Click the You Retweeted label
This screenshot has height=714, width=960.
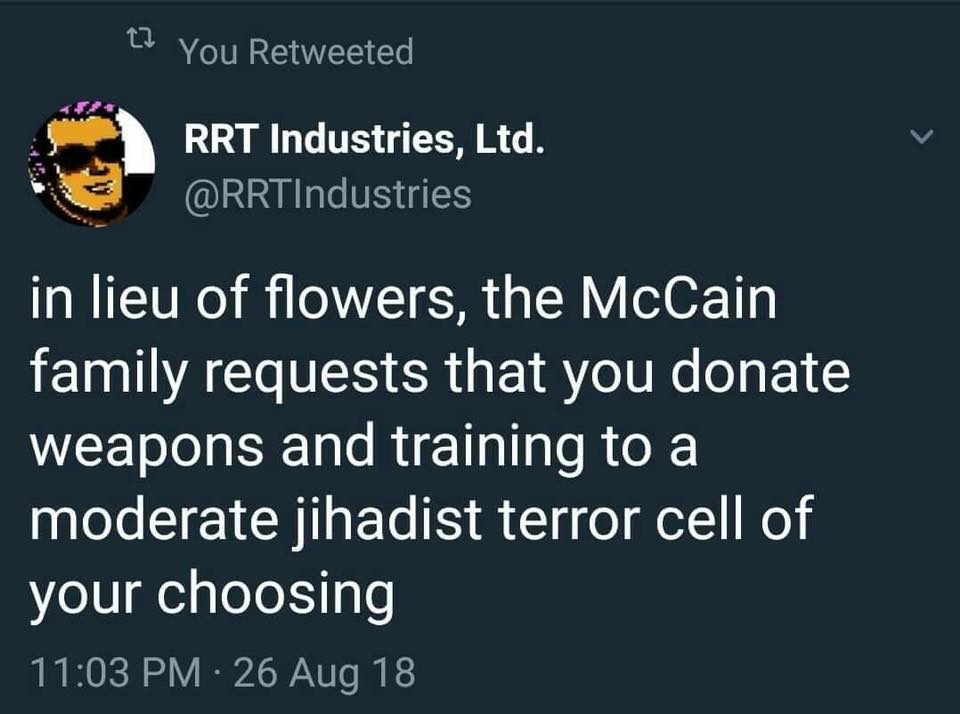point(297,51)
